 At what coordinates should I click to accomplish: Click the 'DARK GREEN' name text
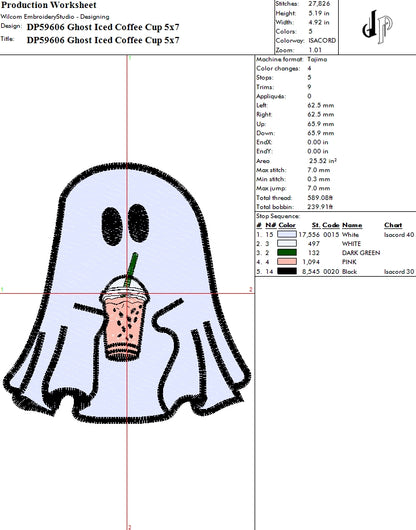(x=361, y=253)
